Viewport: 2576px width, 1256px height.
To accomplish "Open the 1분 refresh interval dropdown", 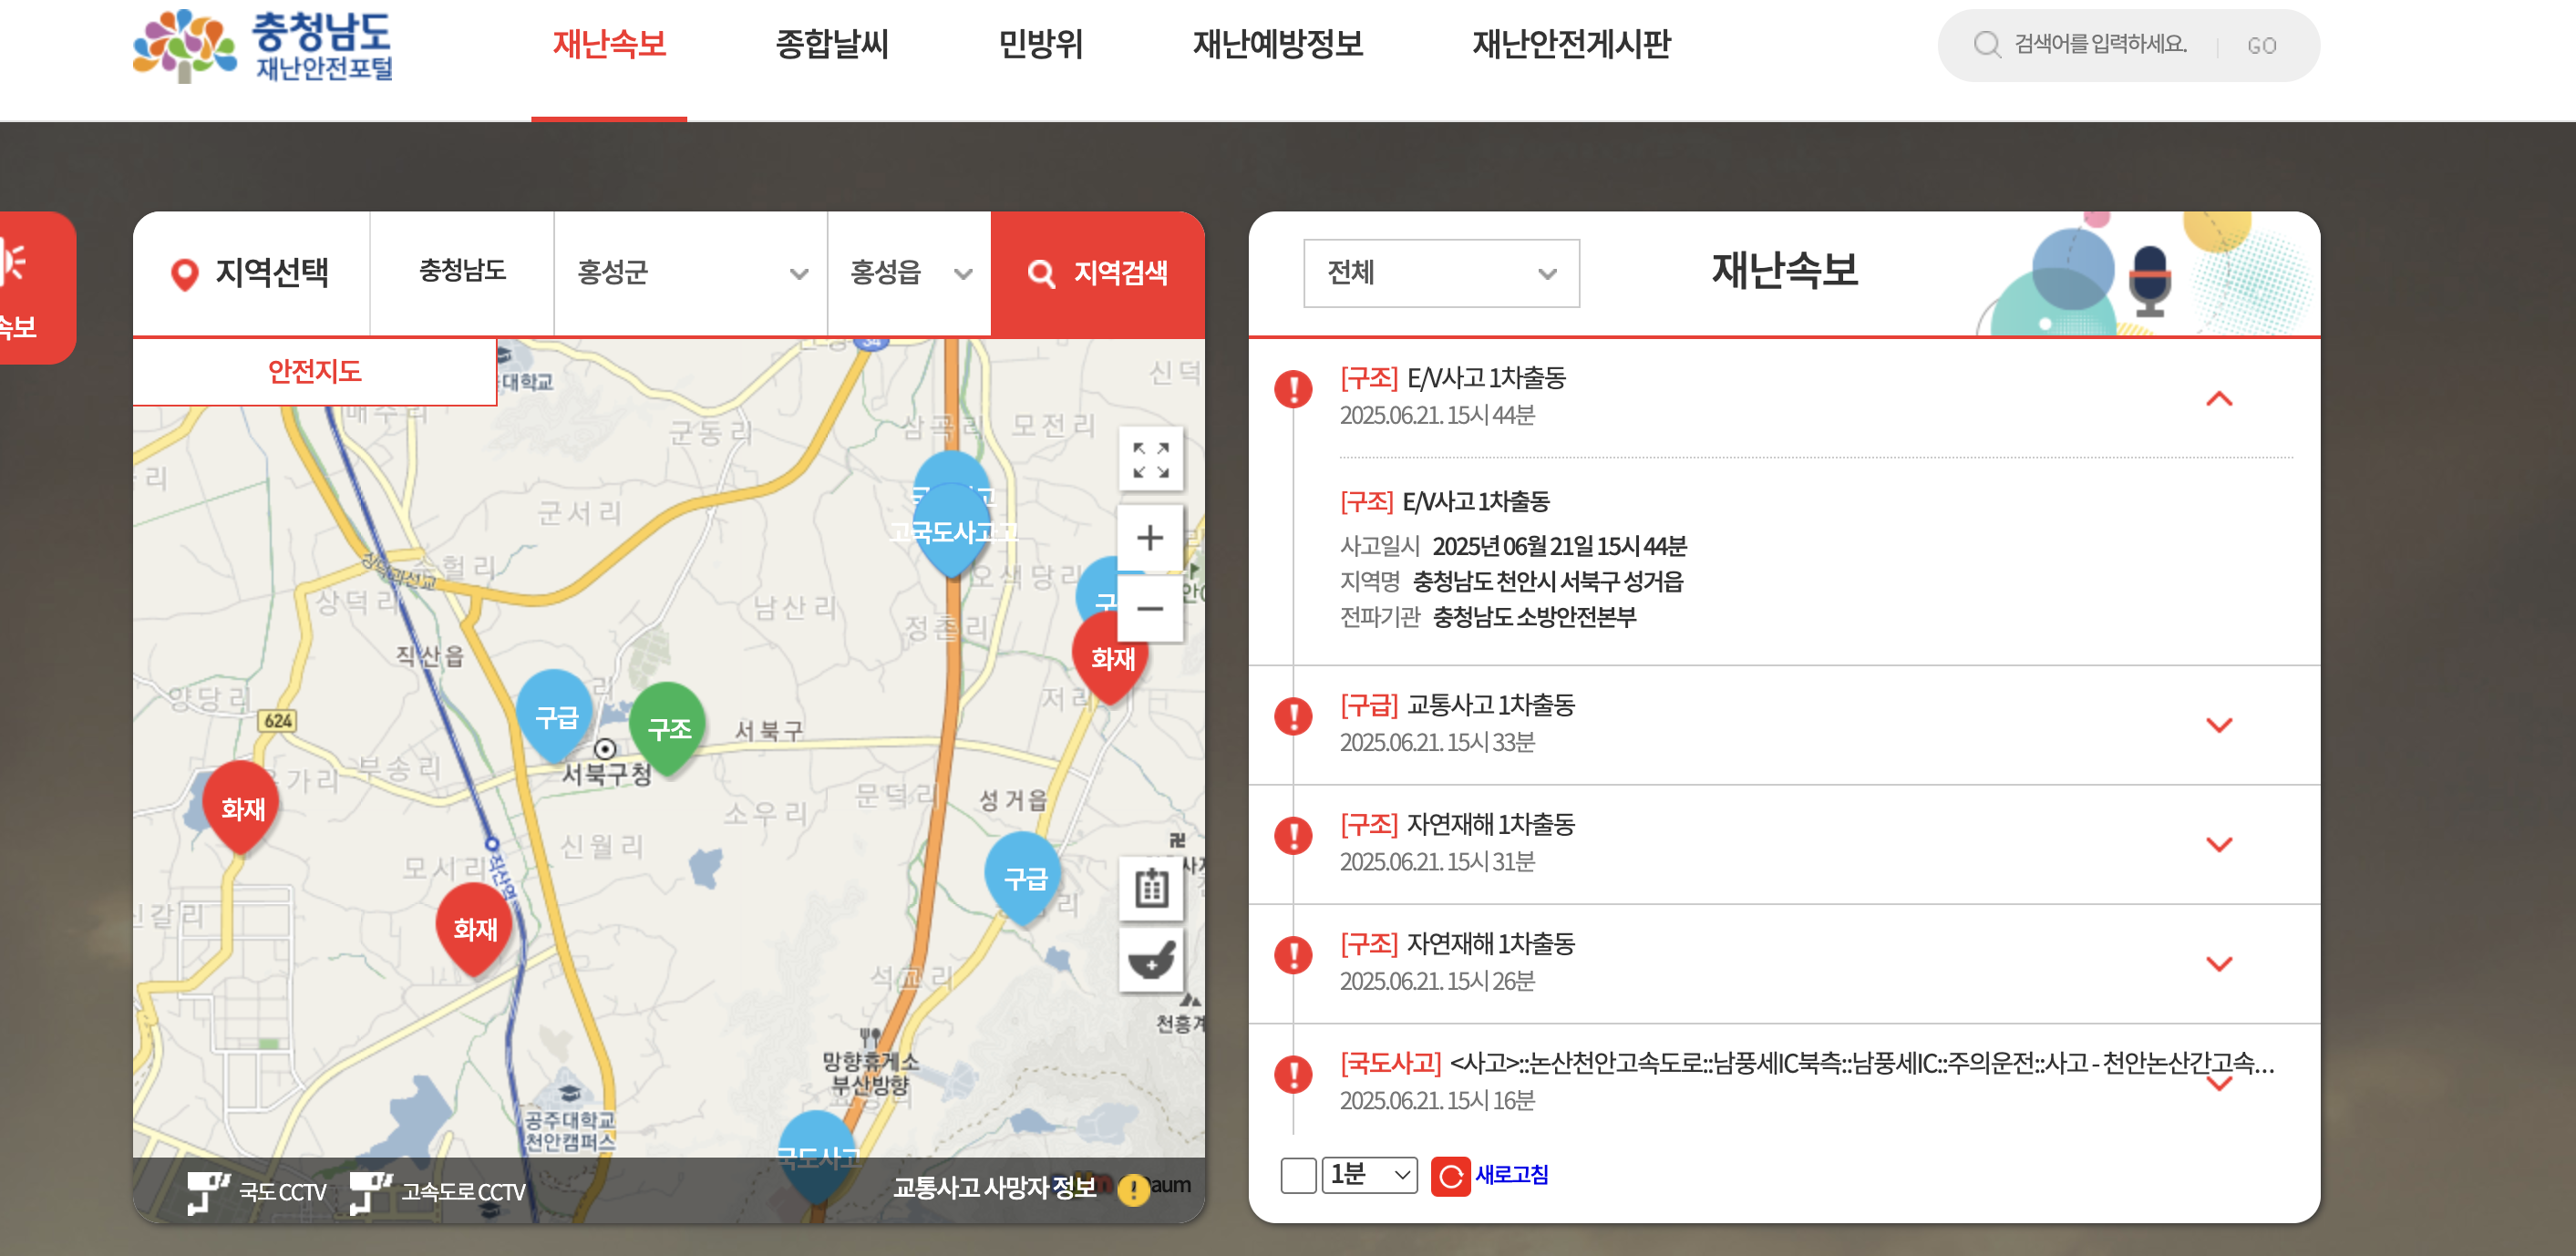I will coord(1368,1175).
